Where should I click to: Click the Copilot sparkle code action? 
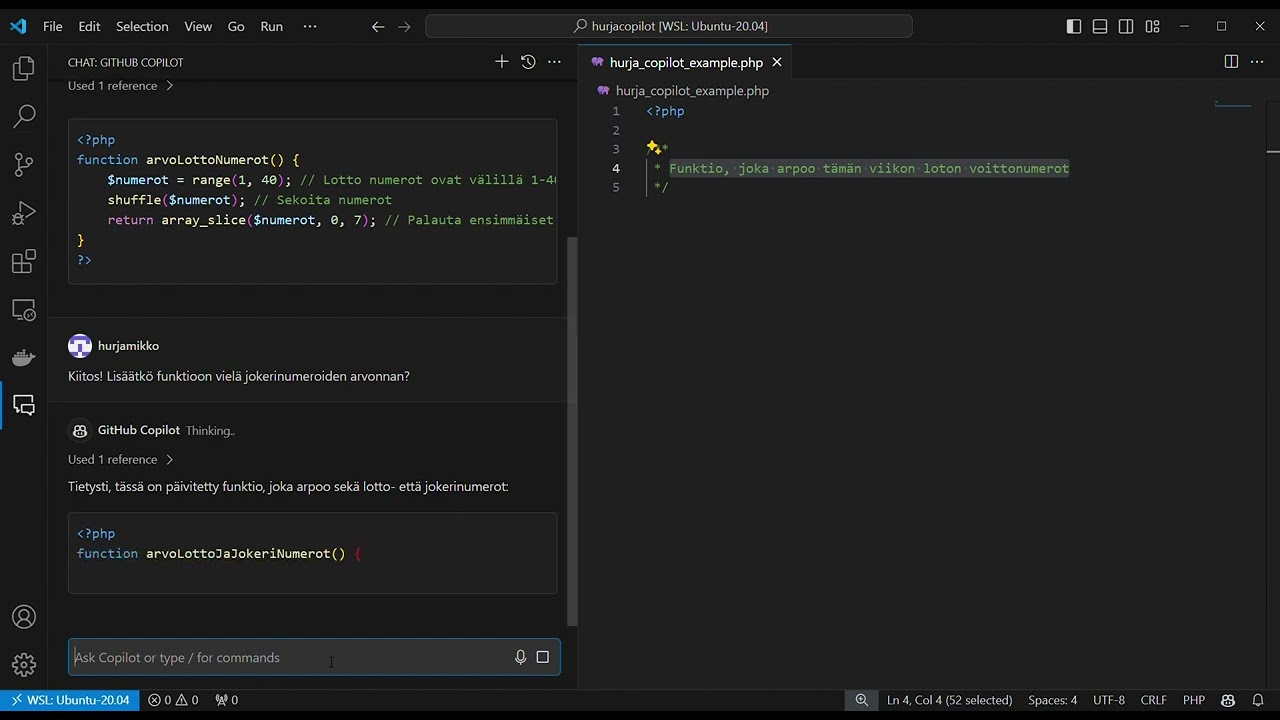pos(653,147)
